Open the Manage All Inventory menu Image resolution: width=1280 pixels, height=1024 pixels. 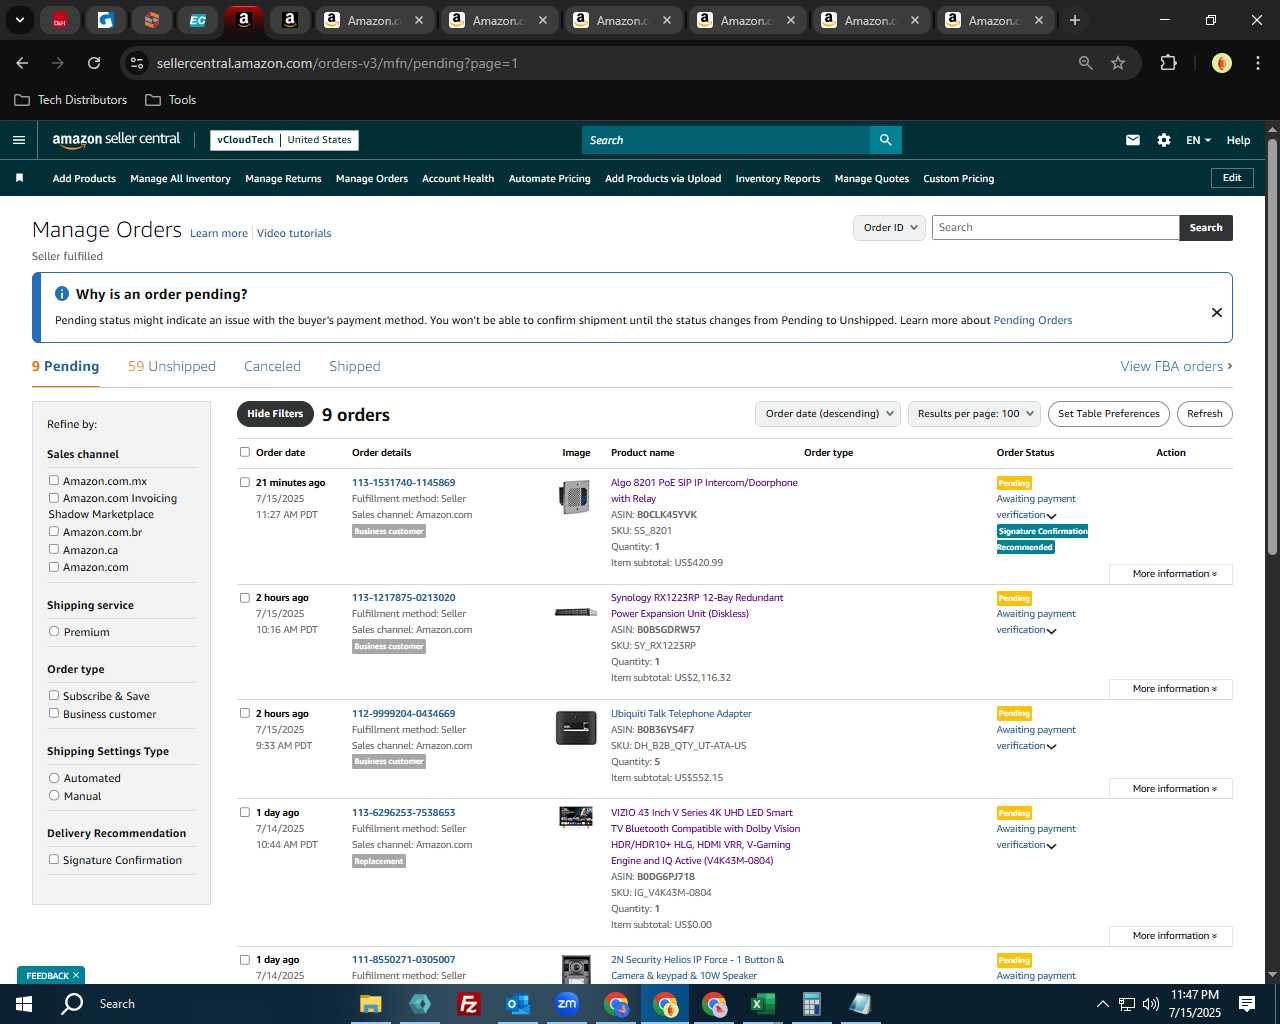[x=180, y=179]
